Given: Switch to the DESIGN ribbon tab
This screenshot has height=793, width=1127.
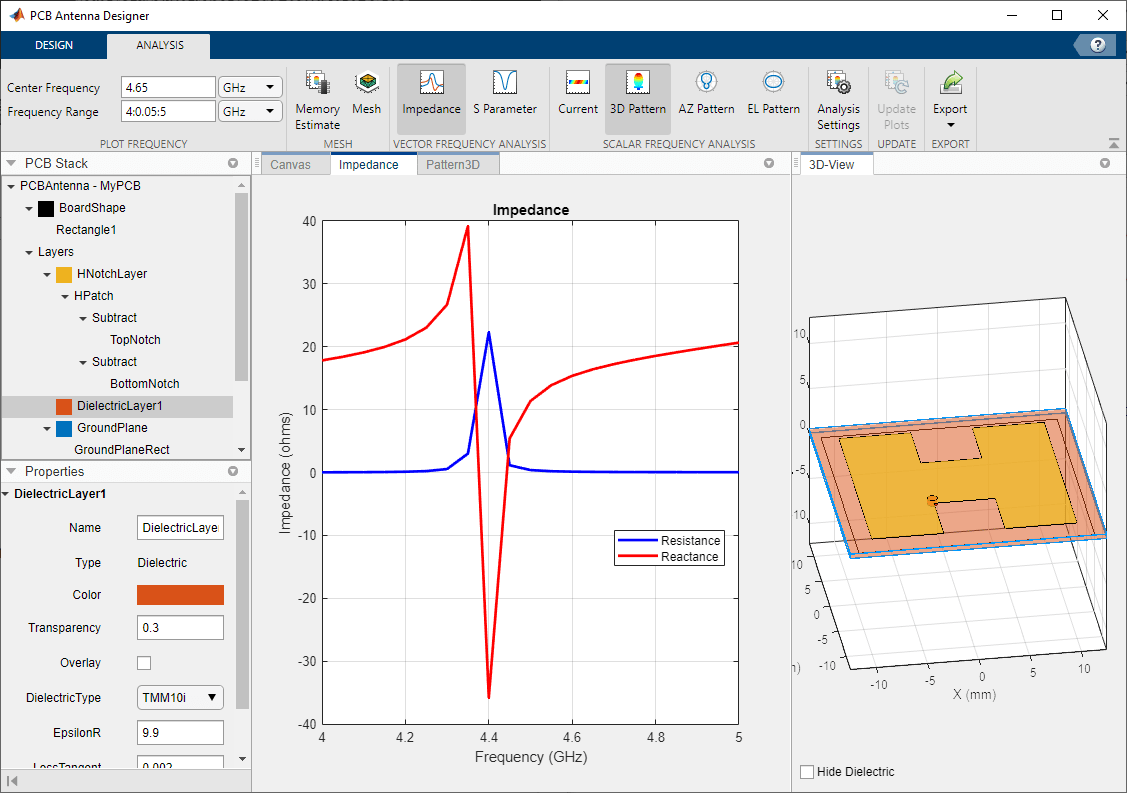Looking at the screenshot, I should [x=54, y=46].
